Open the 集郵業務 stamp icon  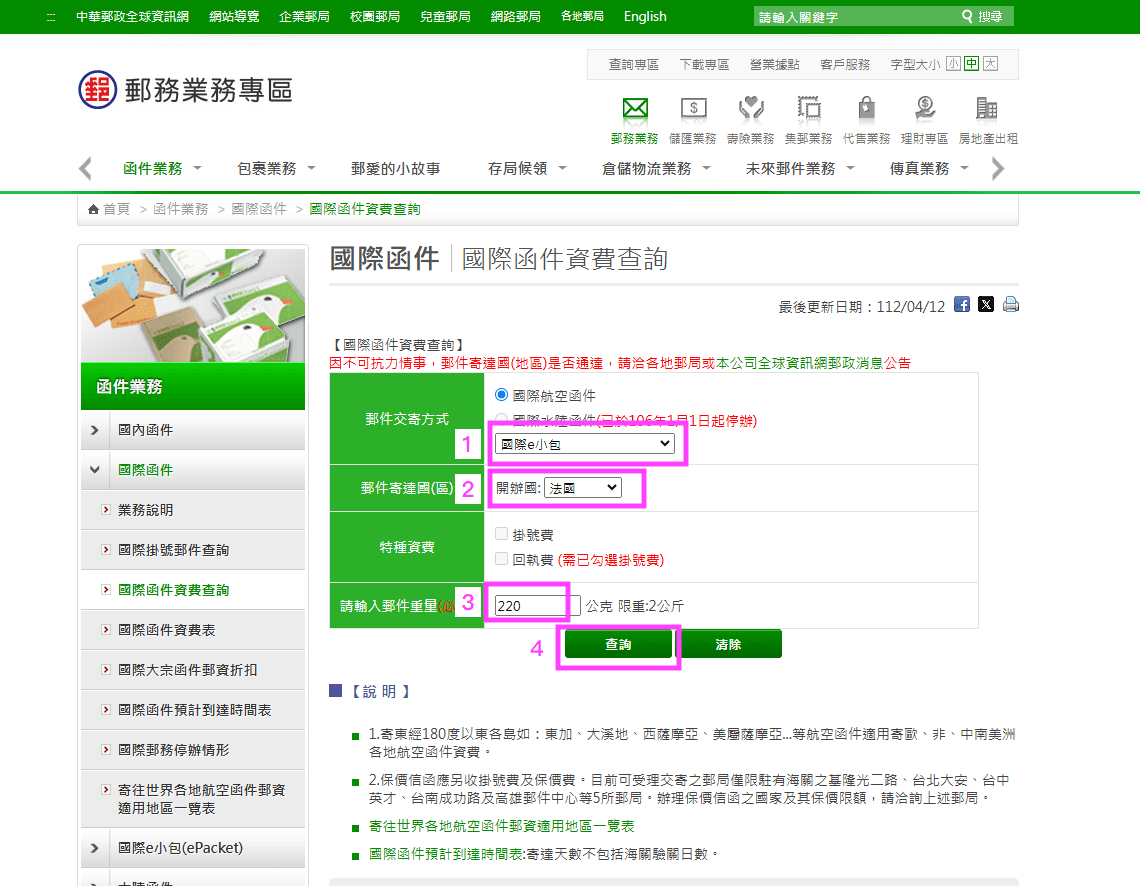coord(808,109)
